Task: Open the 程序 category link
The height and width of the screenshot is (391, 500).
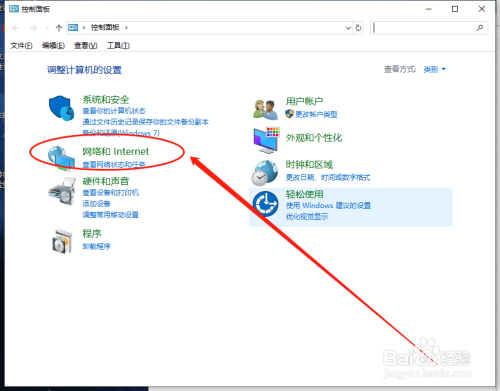Action: click(92, 234)
